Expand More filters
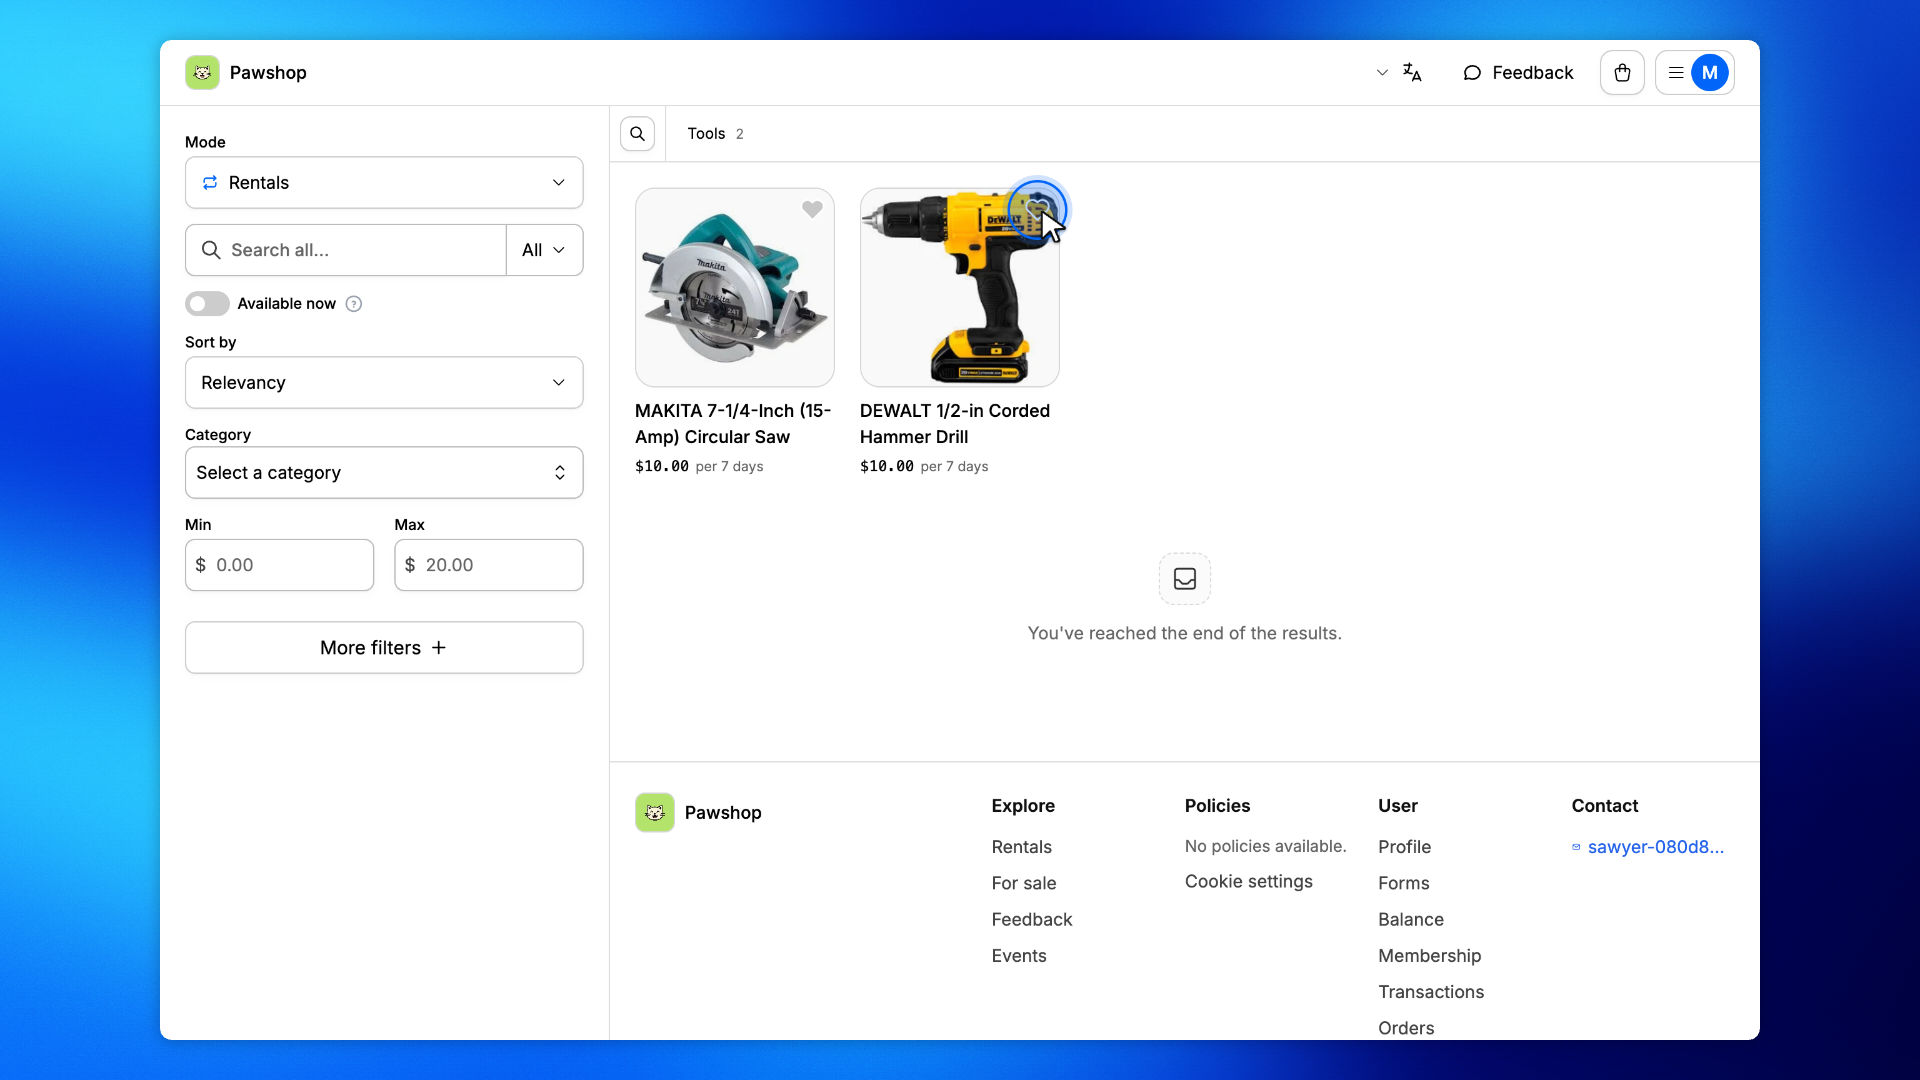Image resolution: width=1920 pixels, height=1080 pixels. [384, 648]
